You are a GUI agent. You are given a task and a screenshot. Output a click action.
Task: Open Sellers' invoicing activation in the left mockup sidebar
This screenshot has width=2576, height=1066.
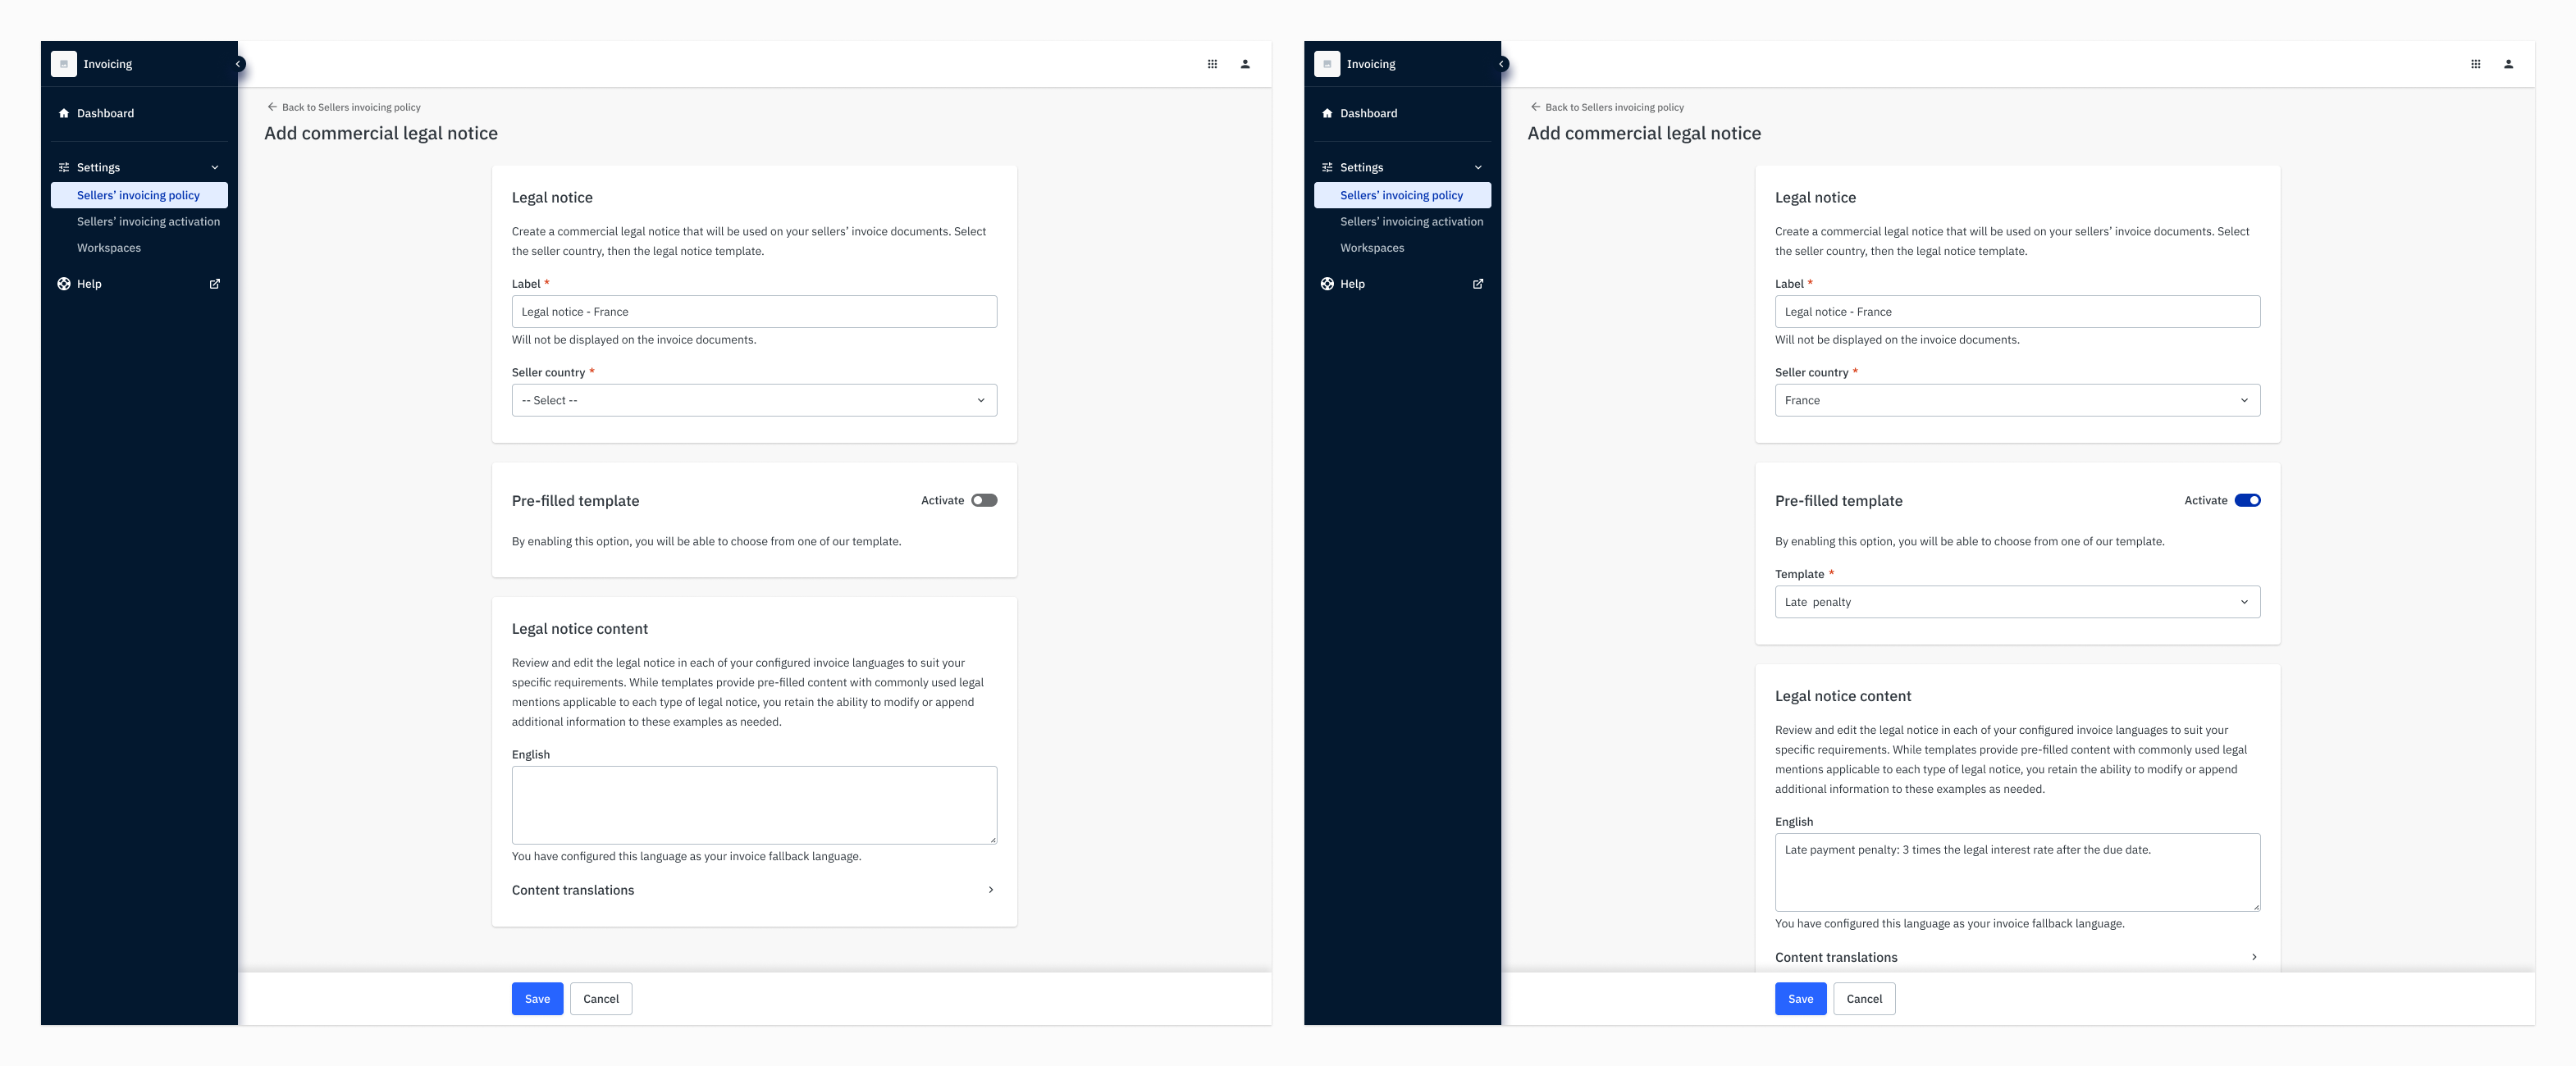click(148, 222)
